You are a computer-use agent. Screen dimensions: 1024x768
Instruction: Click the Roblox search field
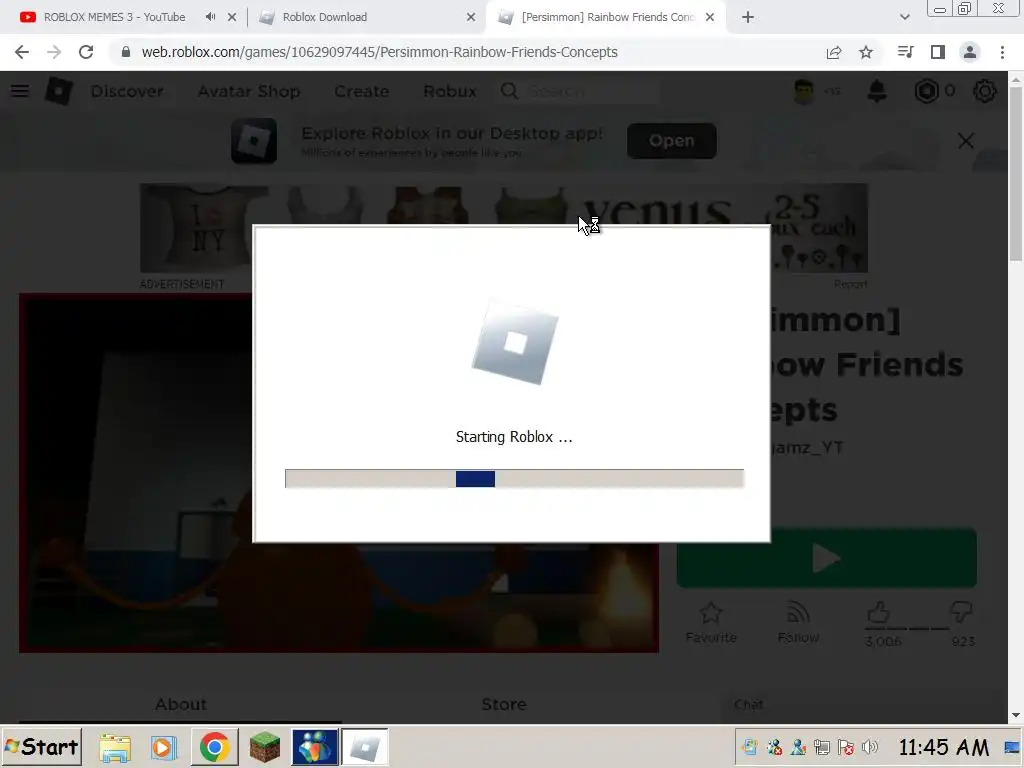(579, 91)
